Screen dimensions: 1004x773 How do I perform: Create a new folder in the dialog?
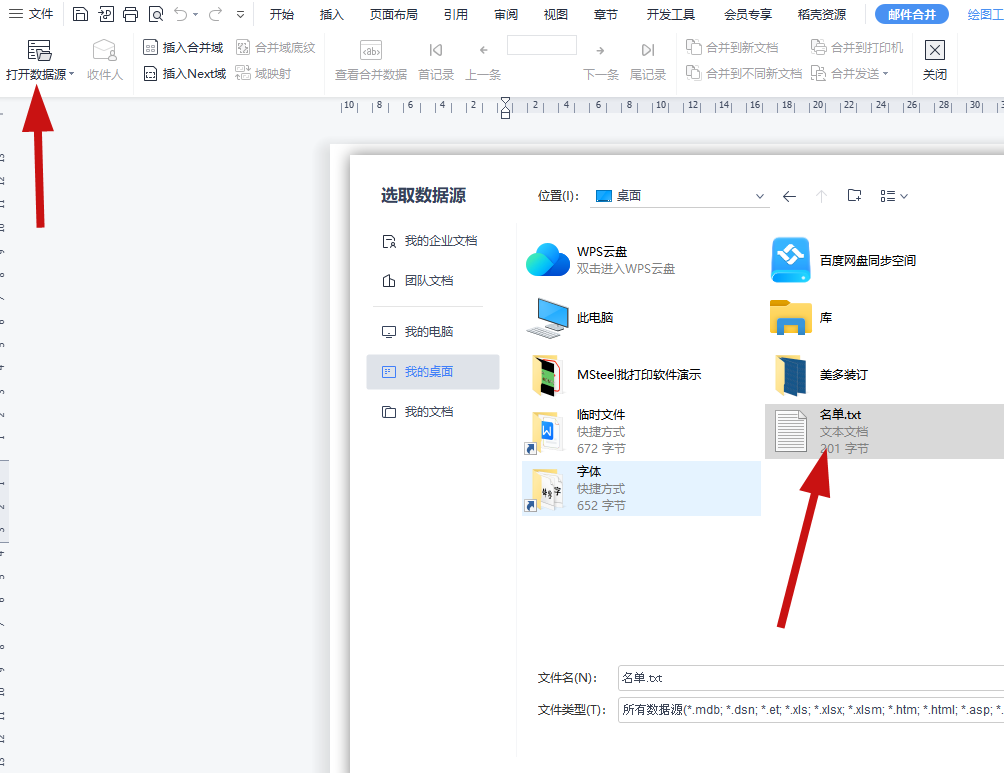point(854,195)
